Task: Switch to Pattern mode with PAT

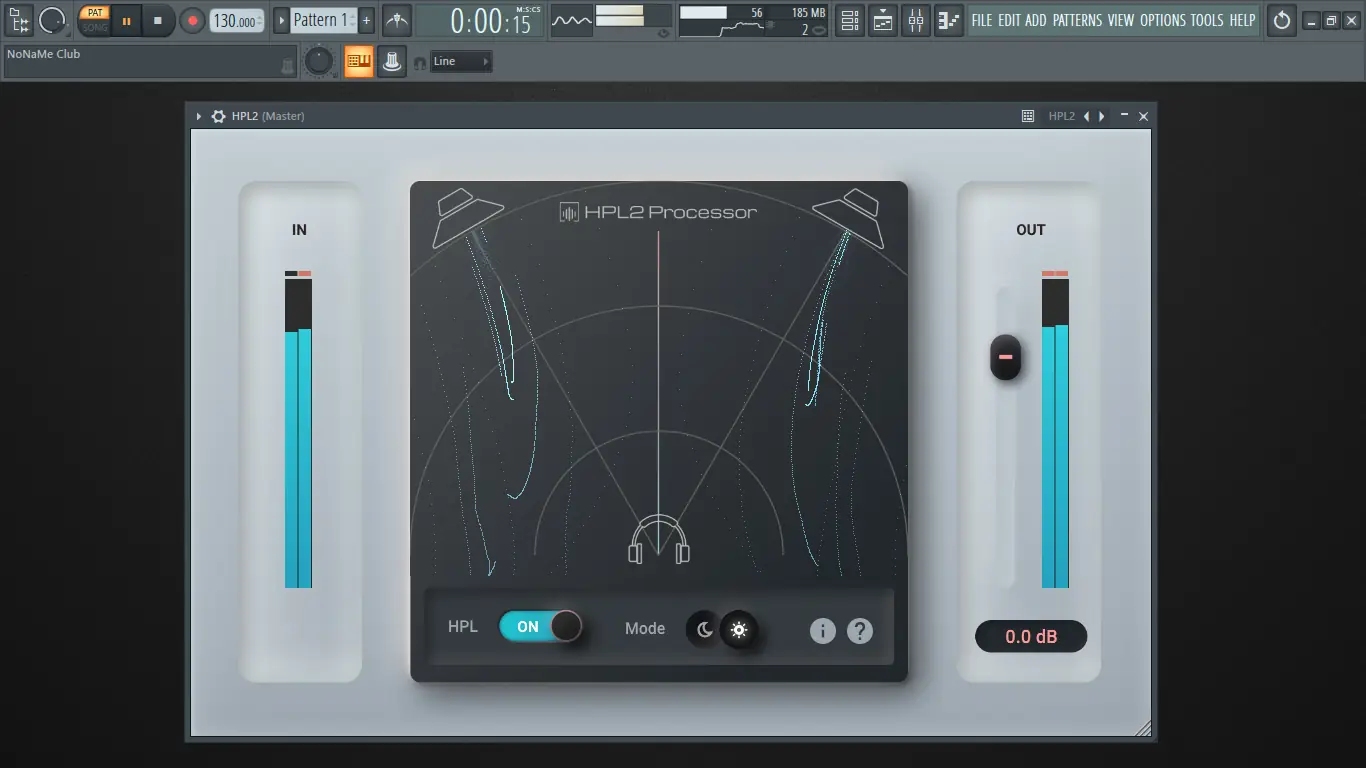Action: [x=95, y=13]
